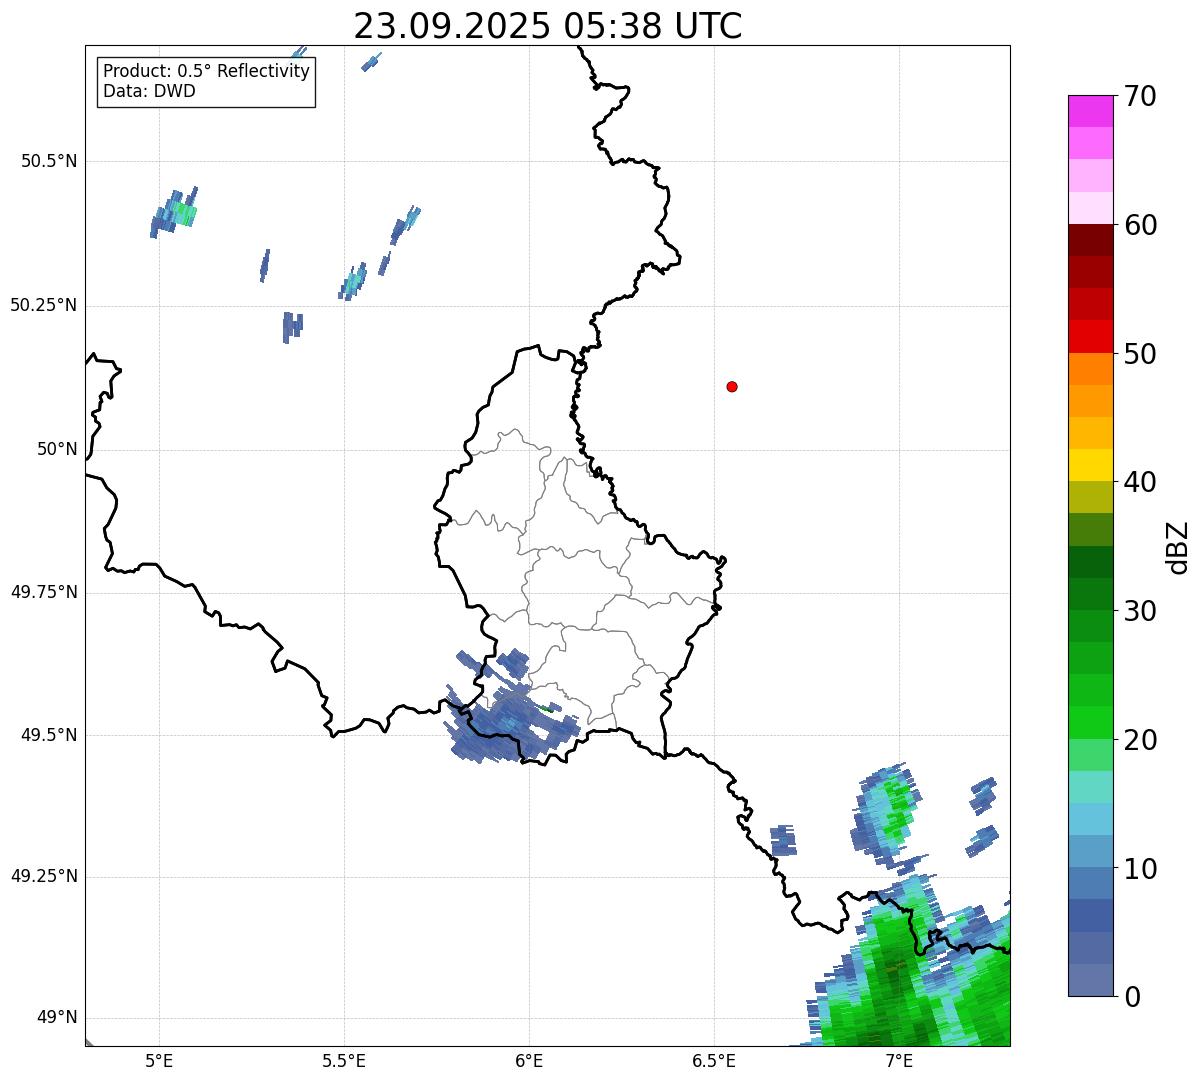Pick the bright yellow colorbar segment just above 40
The width and height of the screenshot is (1202, 1081).
point(1091,465)
